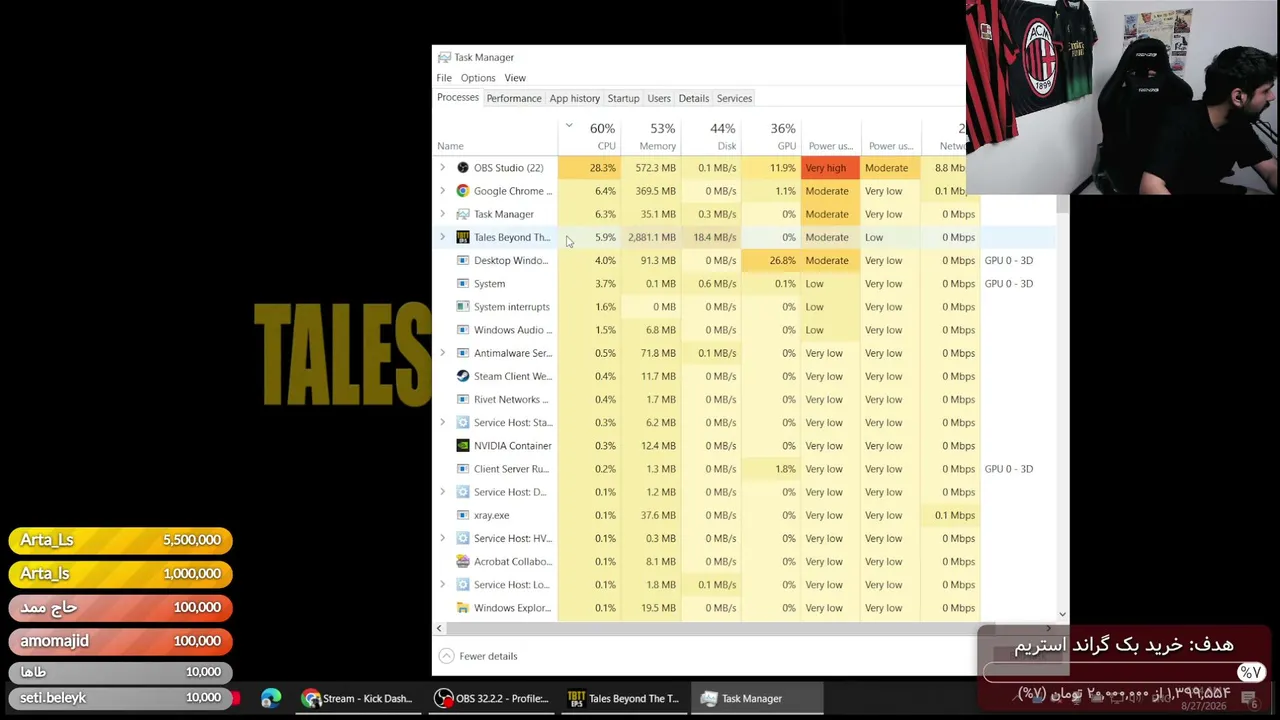Click the Google Chrome icon in the process list
Viewport: 1280px width, 720px height.
click(x=462, y=191)
